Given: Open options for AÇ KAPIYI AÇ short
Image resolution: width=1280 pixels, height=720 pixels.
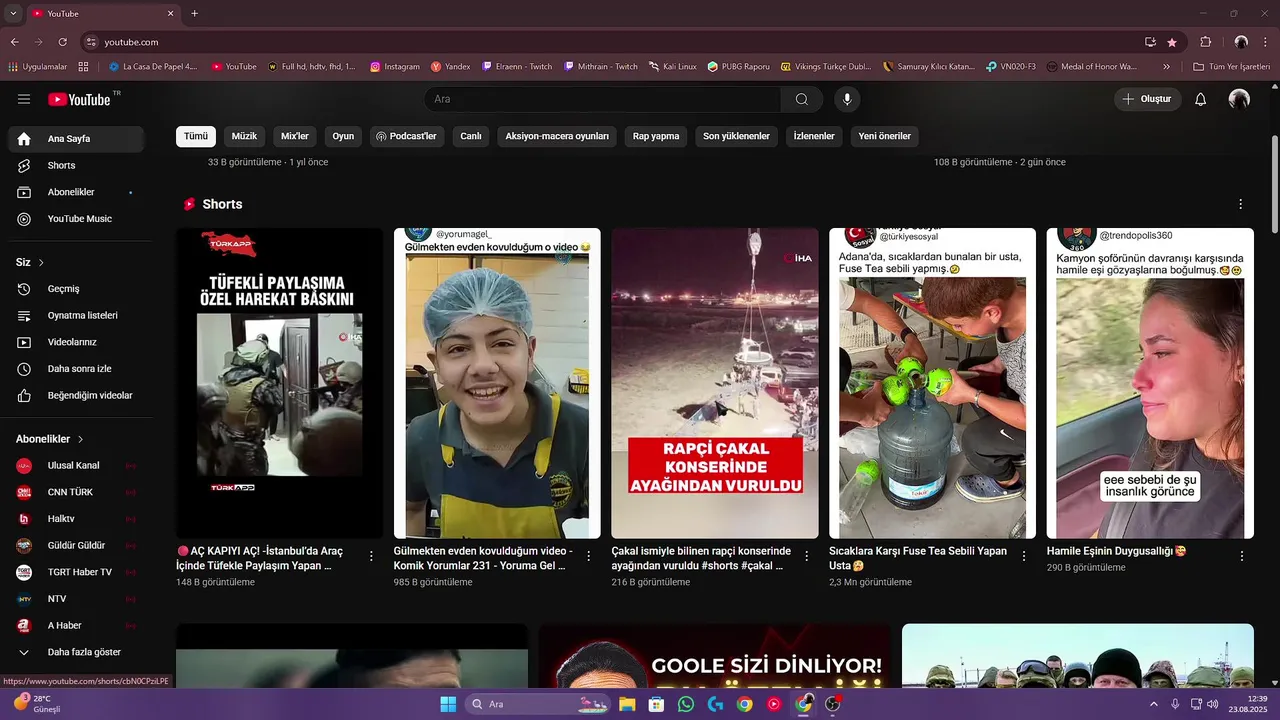Looking at the screenshot, I should 371,556.
